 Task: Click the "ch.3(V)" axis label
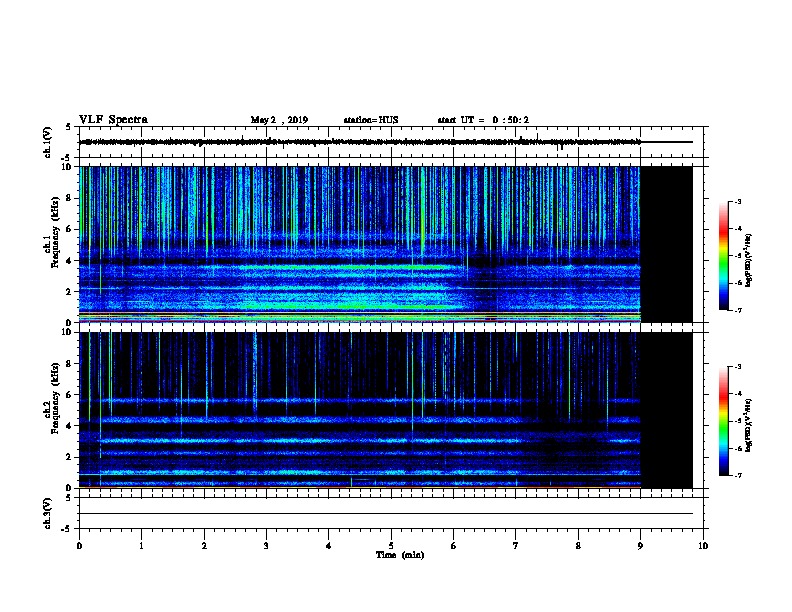click(x=48, y=514)
